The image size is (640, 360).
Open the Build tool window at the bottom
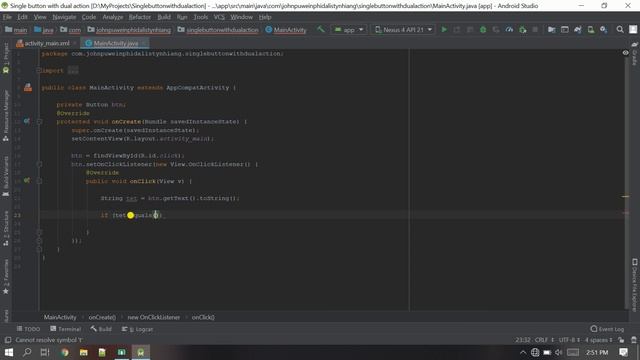coord(101,329)
